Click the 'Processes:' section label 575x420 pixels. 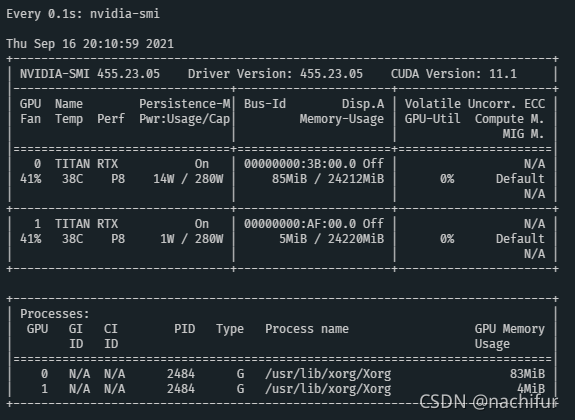pos(55,314)
